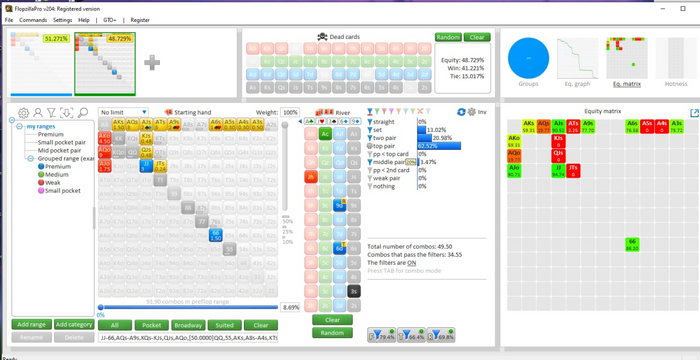This screenshot has height=360, width=700.
Task: Click the JJ hand cell in range grid
Action: [146, 166]
